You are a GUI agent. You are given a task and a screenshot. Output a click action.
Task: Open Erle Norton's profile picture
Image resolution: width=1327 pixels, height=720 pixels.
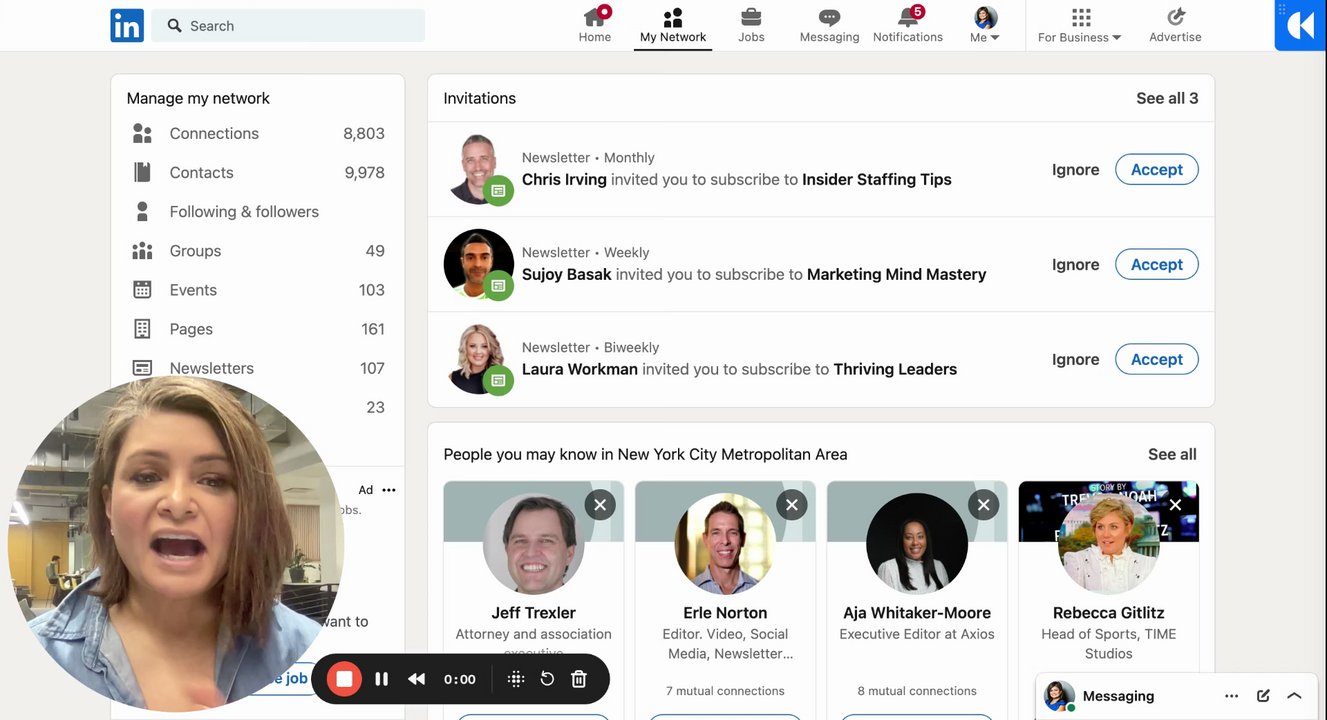click(725, 544)
